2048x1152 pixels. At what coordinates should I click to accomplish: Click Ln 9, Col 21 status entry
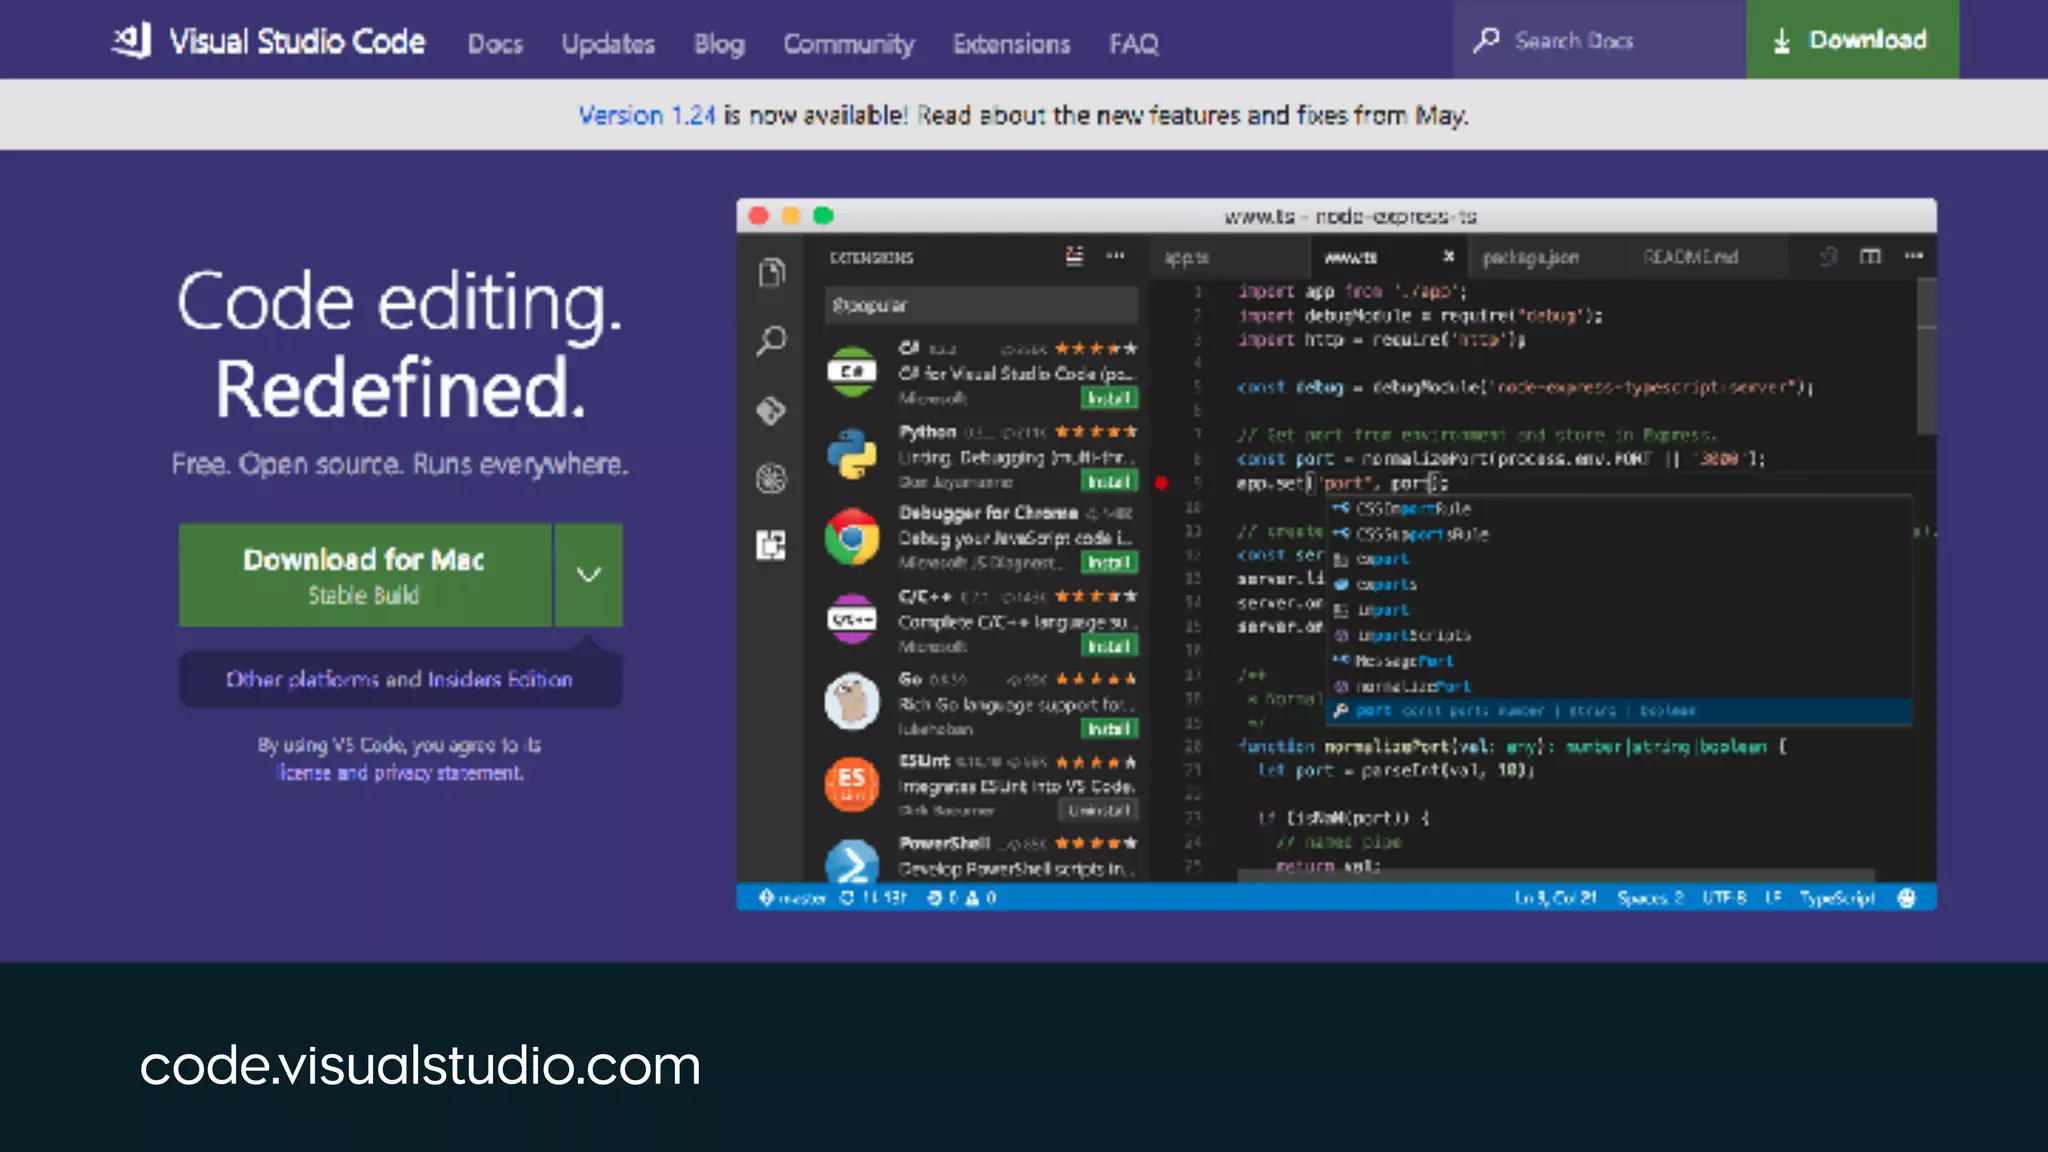pos(1555,898)
